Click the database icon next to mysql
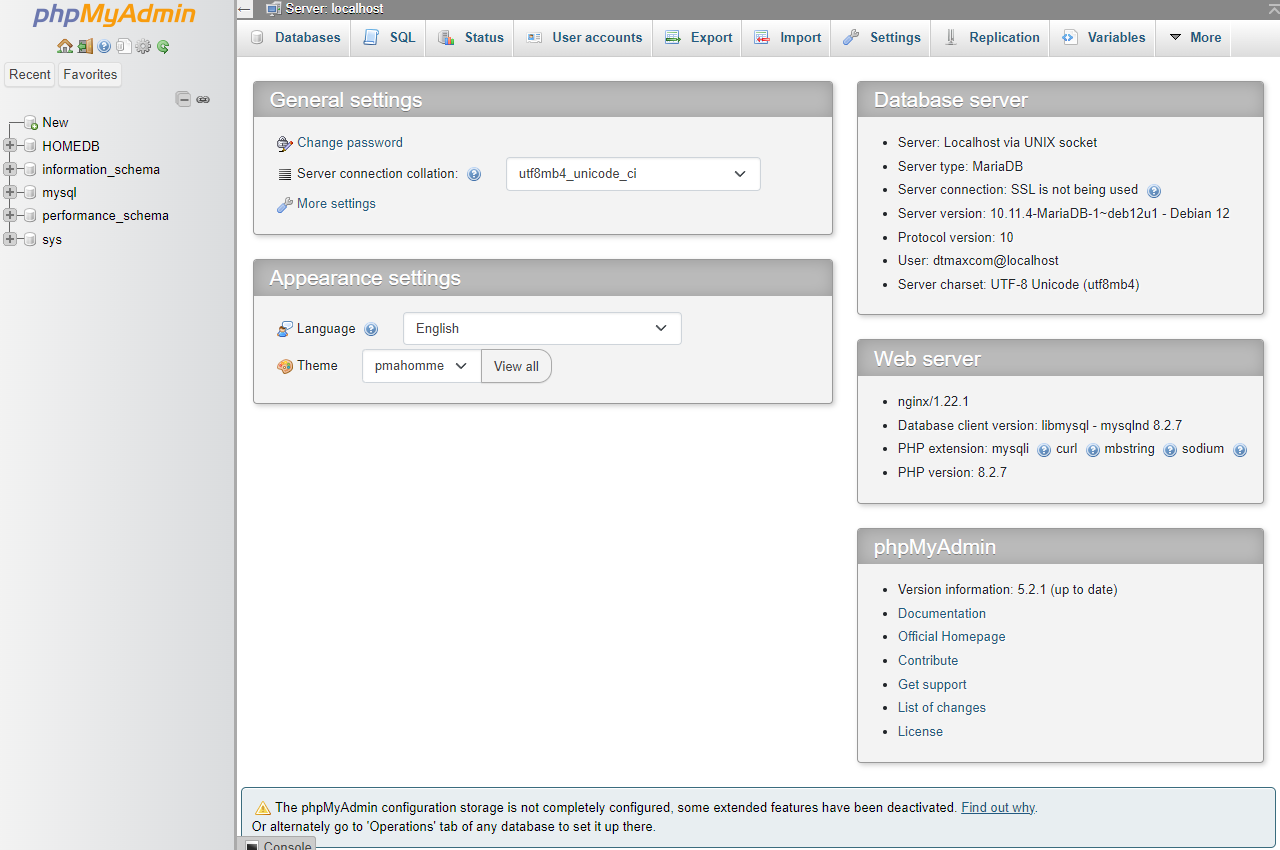The width and height of the screenshot is (1280, 850). coord(30,193)
